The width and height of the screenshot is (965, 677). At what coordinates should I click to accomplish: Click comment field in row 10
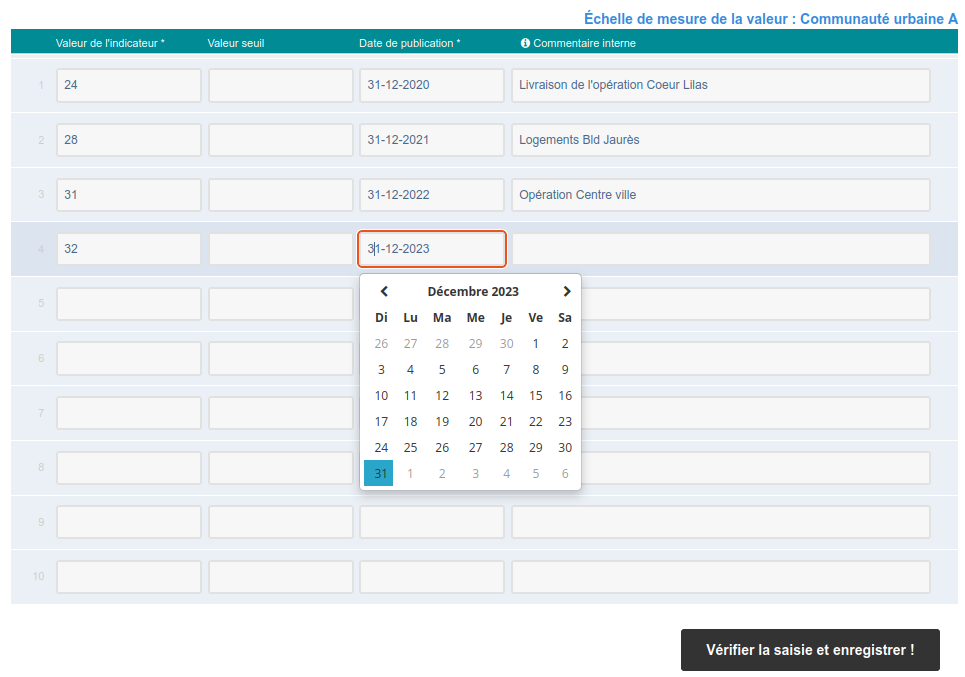point(721,577)
